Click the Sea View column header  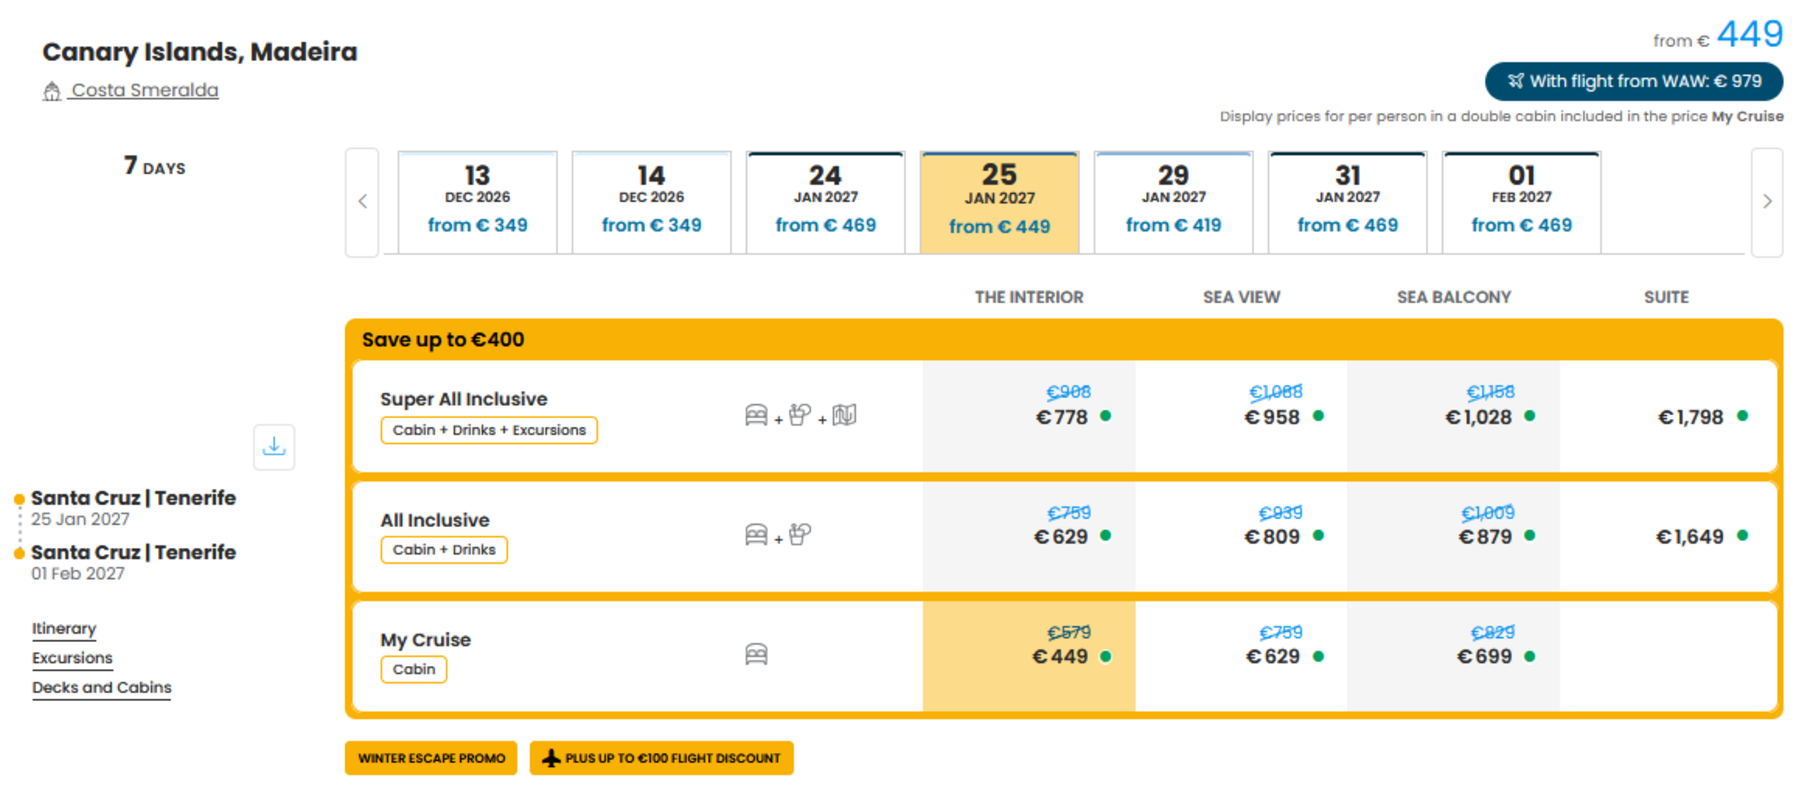click(1241, 297)
